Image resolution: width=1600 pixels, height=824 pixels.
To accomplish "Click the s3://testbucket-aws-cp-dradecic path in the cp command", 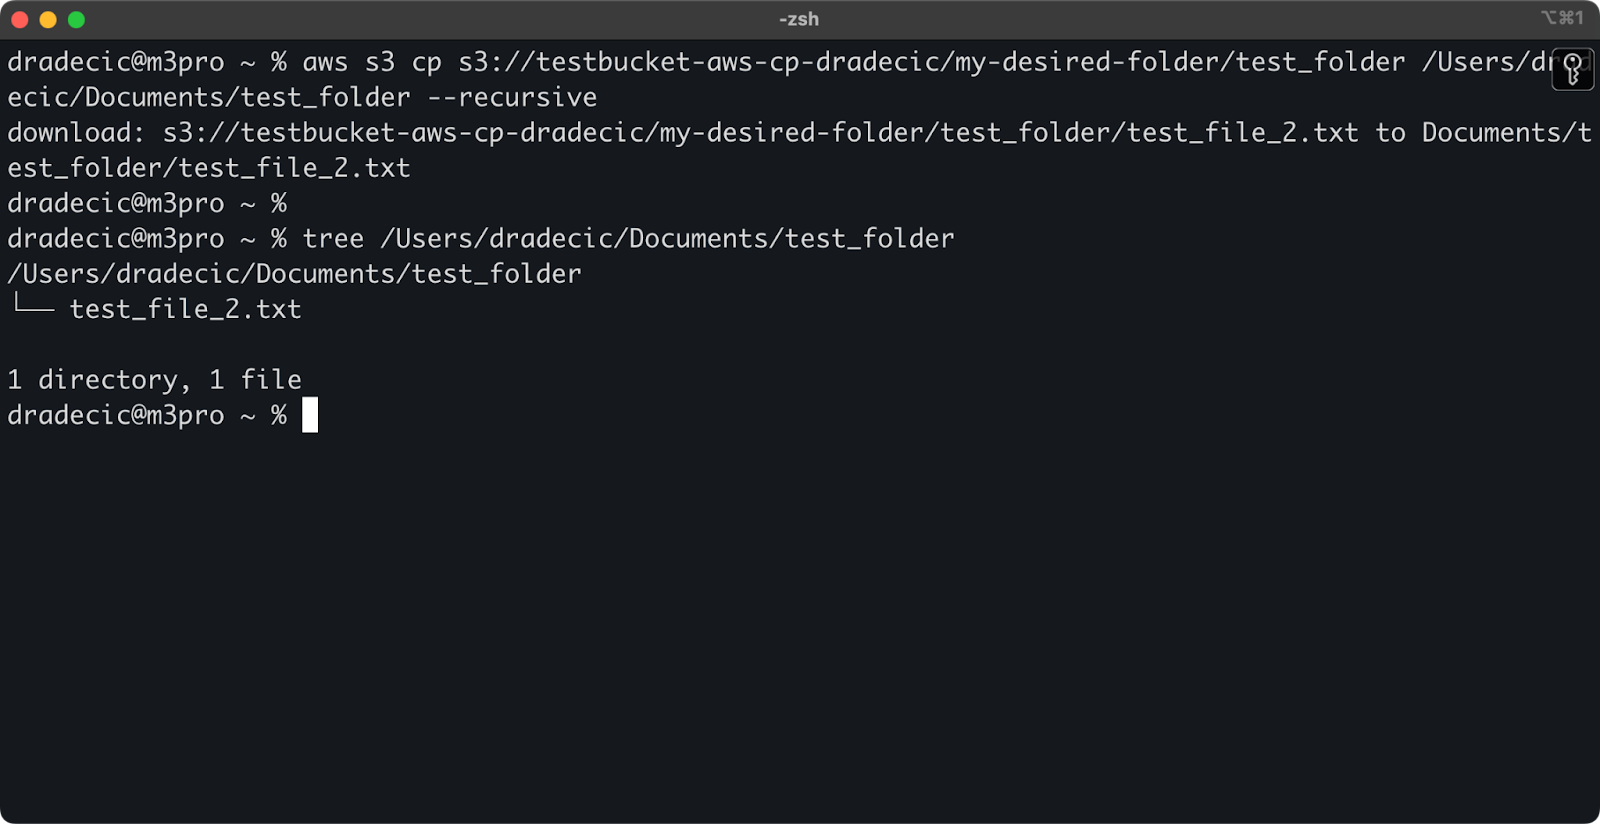I will coord(932,62).
